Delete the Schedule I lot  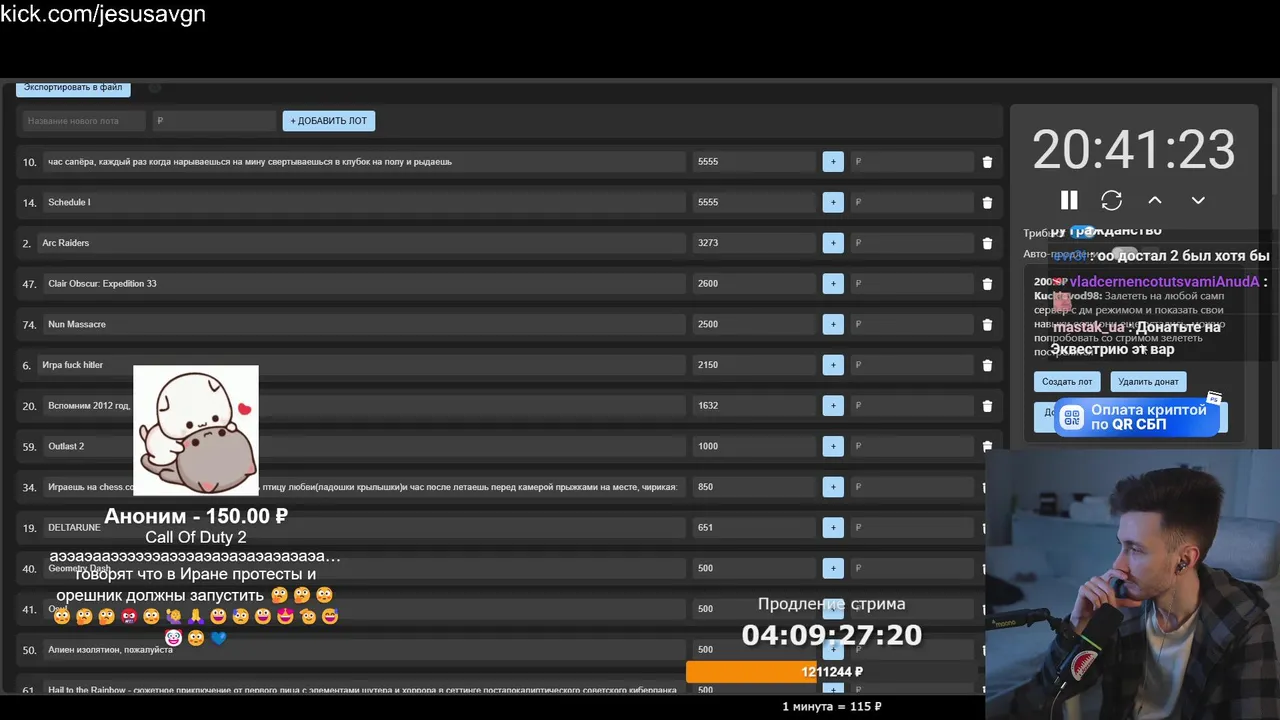[987, 202]
